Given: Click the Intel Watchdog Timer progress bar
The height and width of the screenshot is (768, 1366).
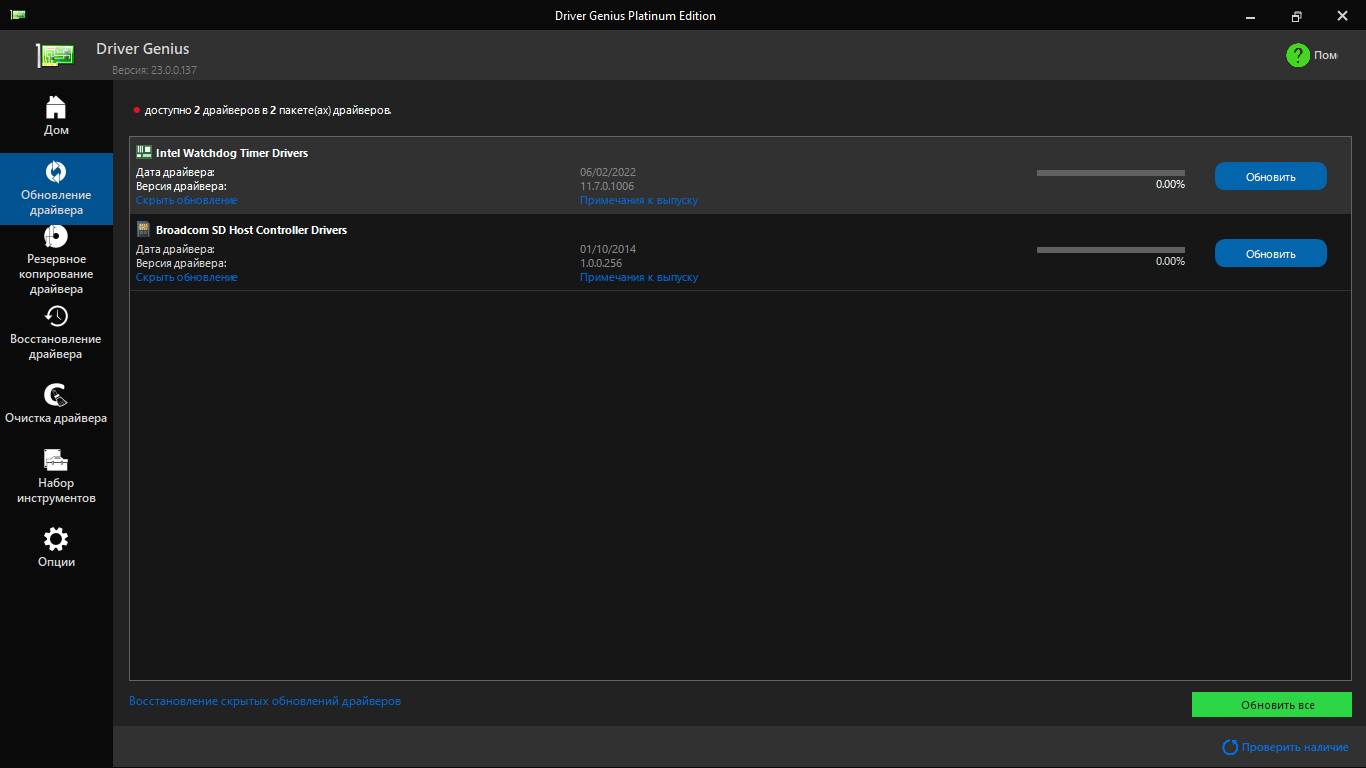Looking at the screenshot, I should (x=1111, y=173).
